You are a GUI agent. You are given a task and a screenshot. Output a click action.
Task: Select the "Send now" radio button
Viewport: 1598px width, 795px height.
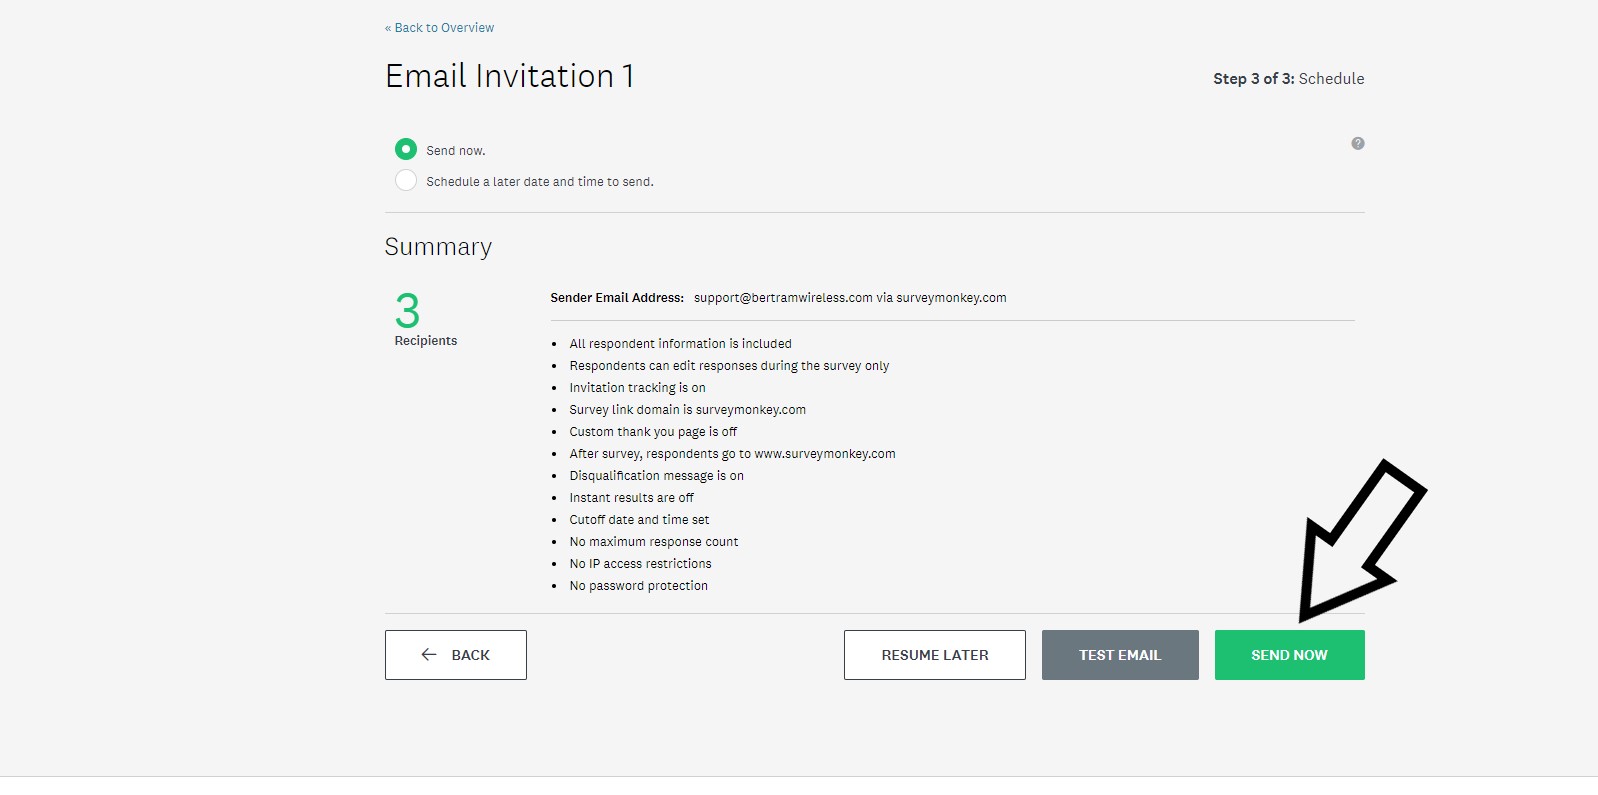(406, 149)
